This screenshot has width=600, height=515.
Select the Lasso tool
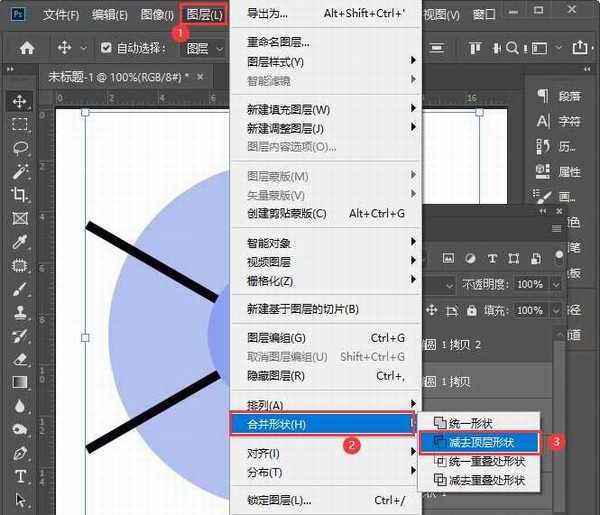(x=19, y=148)
